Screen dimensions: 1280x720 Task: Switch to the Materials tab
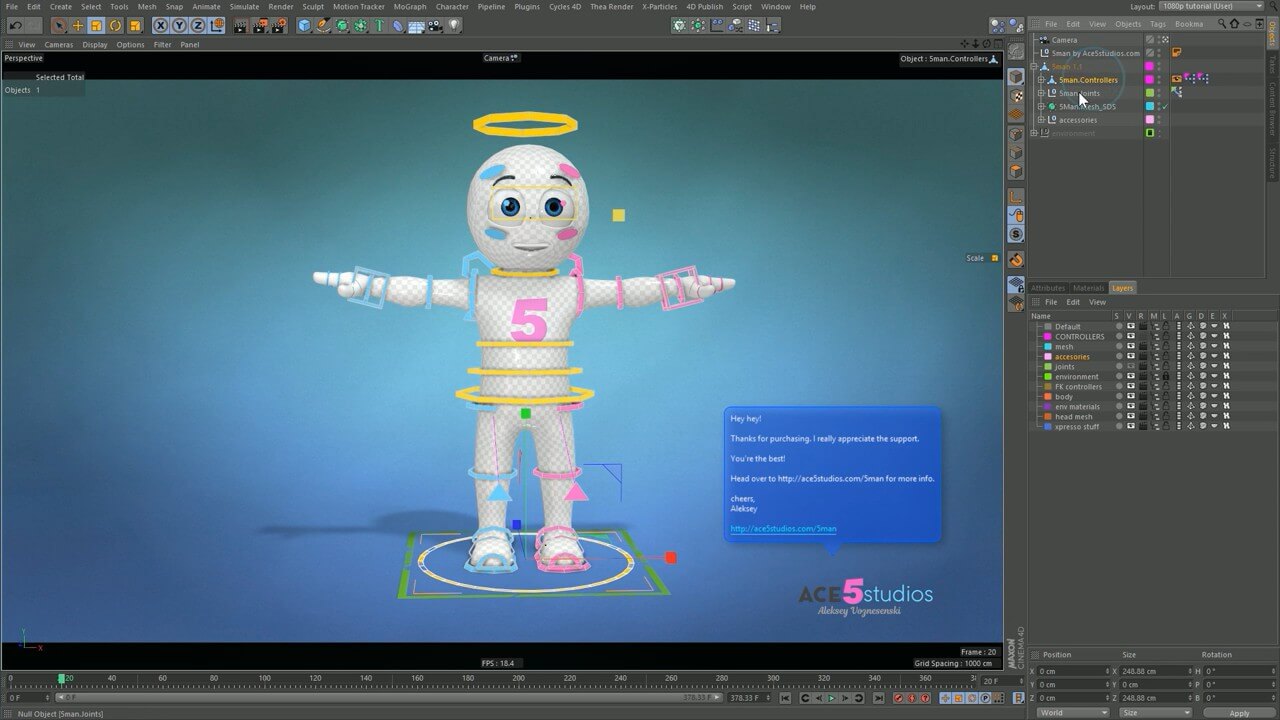[1088, 288]
